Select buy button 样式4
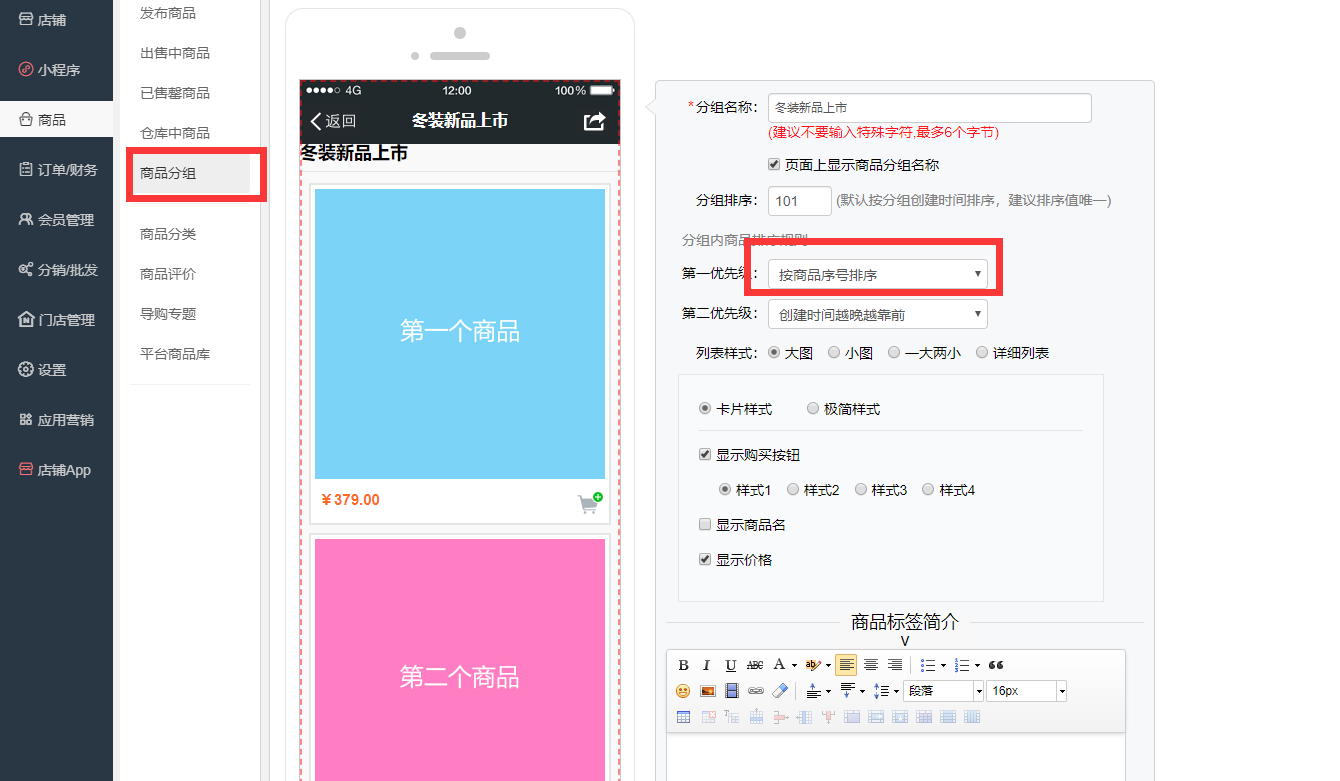1340x781 pixels. (928, 489)
